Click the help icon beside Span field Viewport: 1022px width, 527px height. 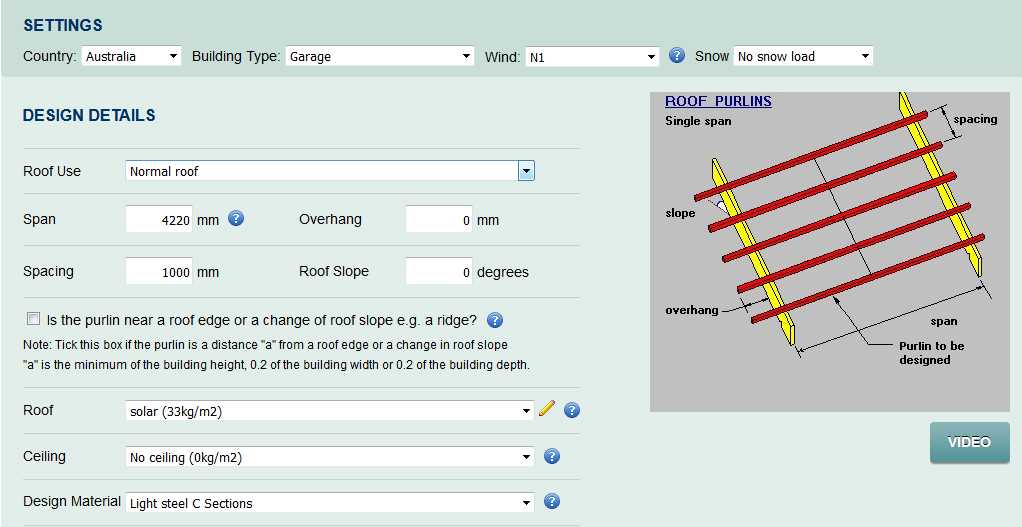point(236,218)
